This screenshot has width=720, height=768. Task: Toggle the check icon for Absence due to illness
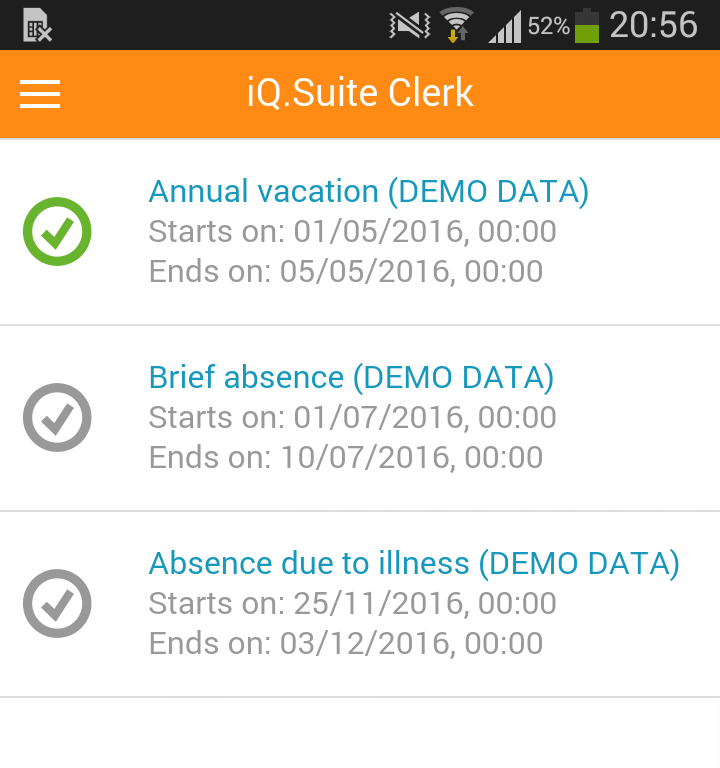pyautogui.click(x=57, y=603)
